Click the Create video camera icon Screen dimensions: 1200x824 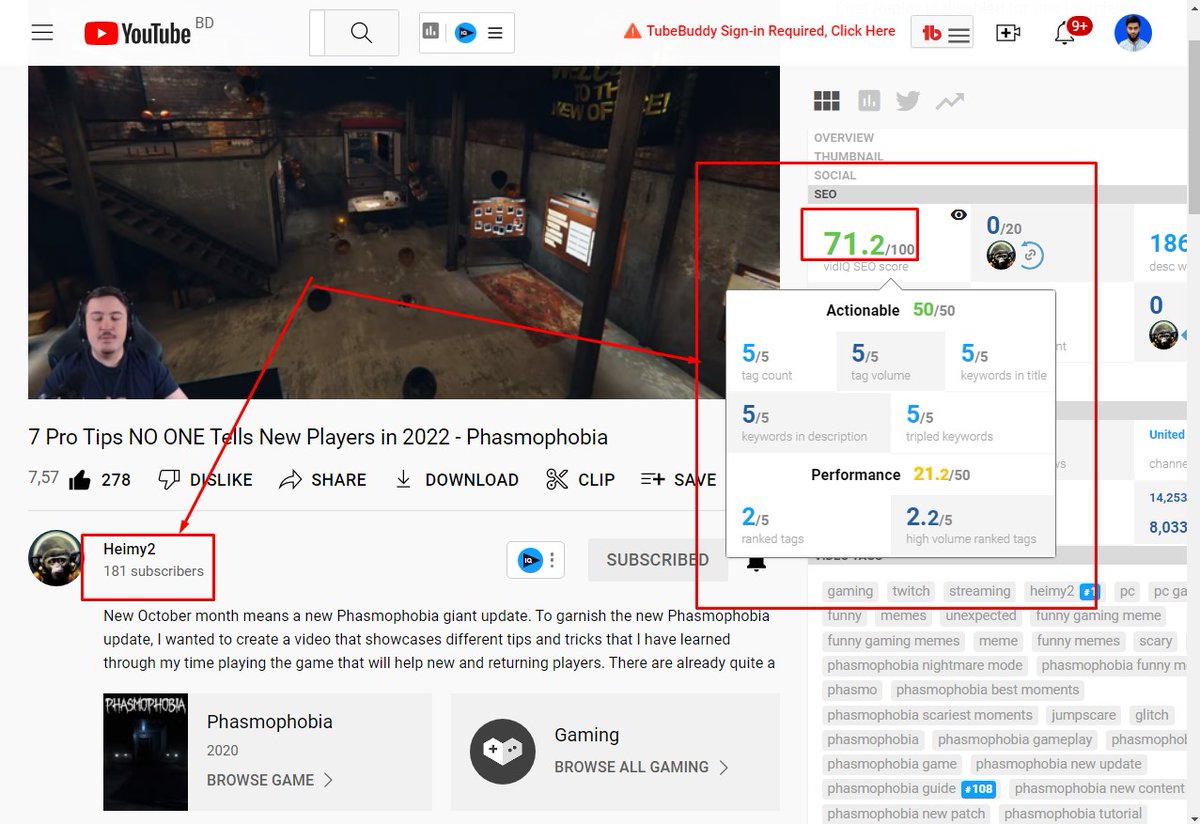pyautogui.click(x=1009, y=33)
